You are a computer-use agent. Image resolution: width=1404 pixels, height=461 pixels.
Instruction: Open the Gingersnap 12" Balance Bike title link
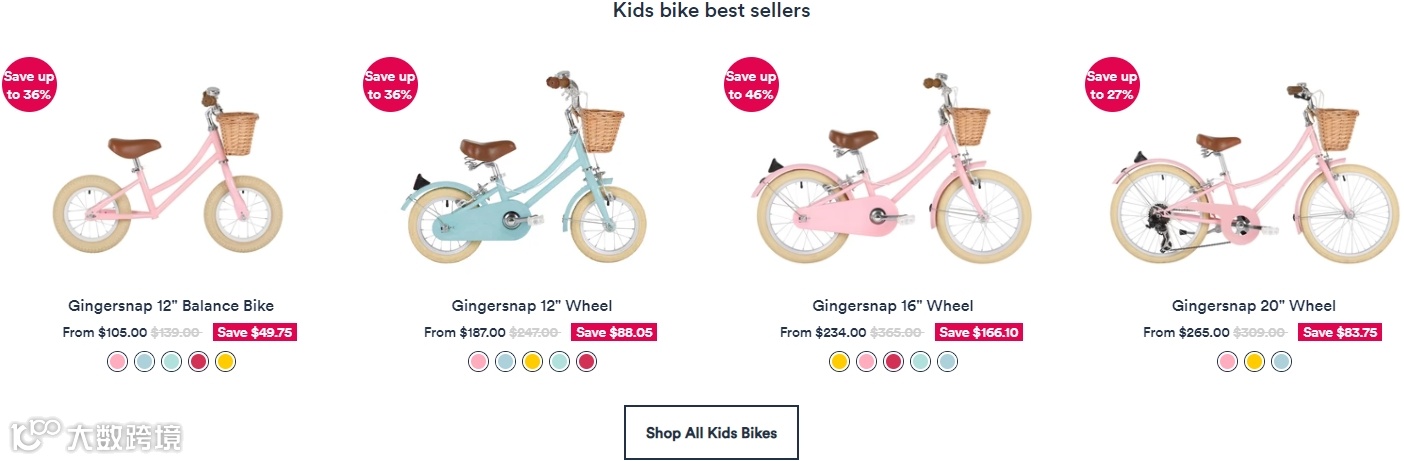click(171, 306)
